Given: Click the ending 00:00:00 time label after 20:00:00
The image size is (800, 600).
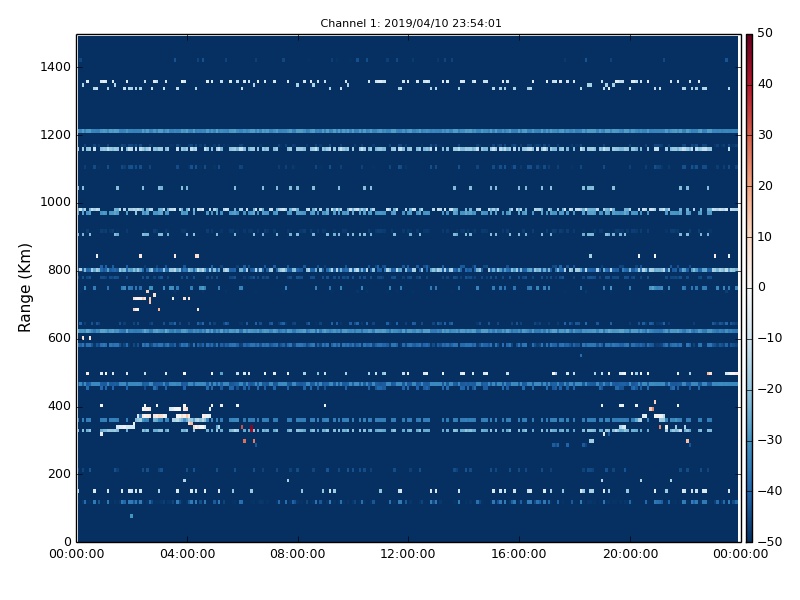Looking at the screenshot, I should pyautogui.click(x=740, y=554).
